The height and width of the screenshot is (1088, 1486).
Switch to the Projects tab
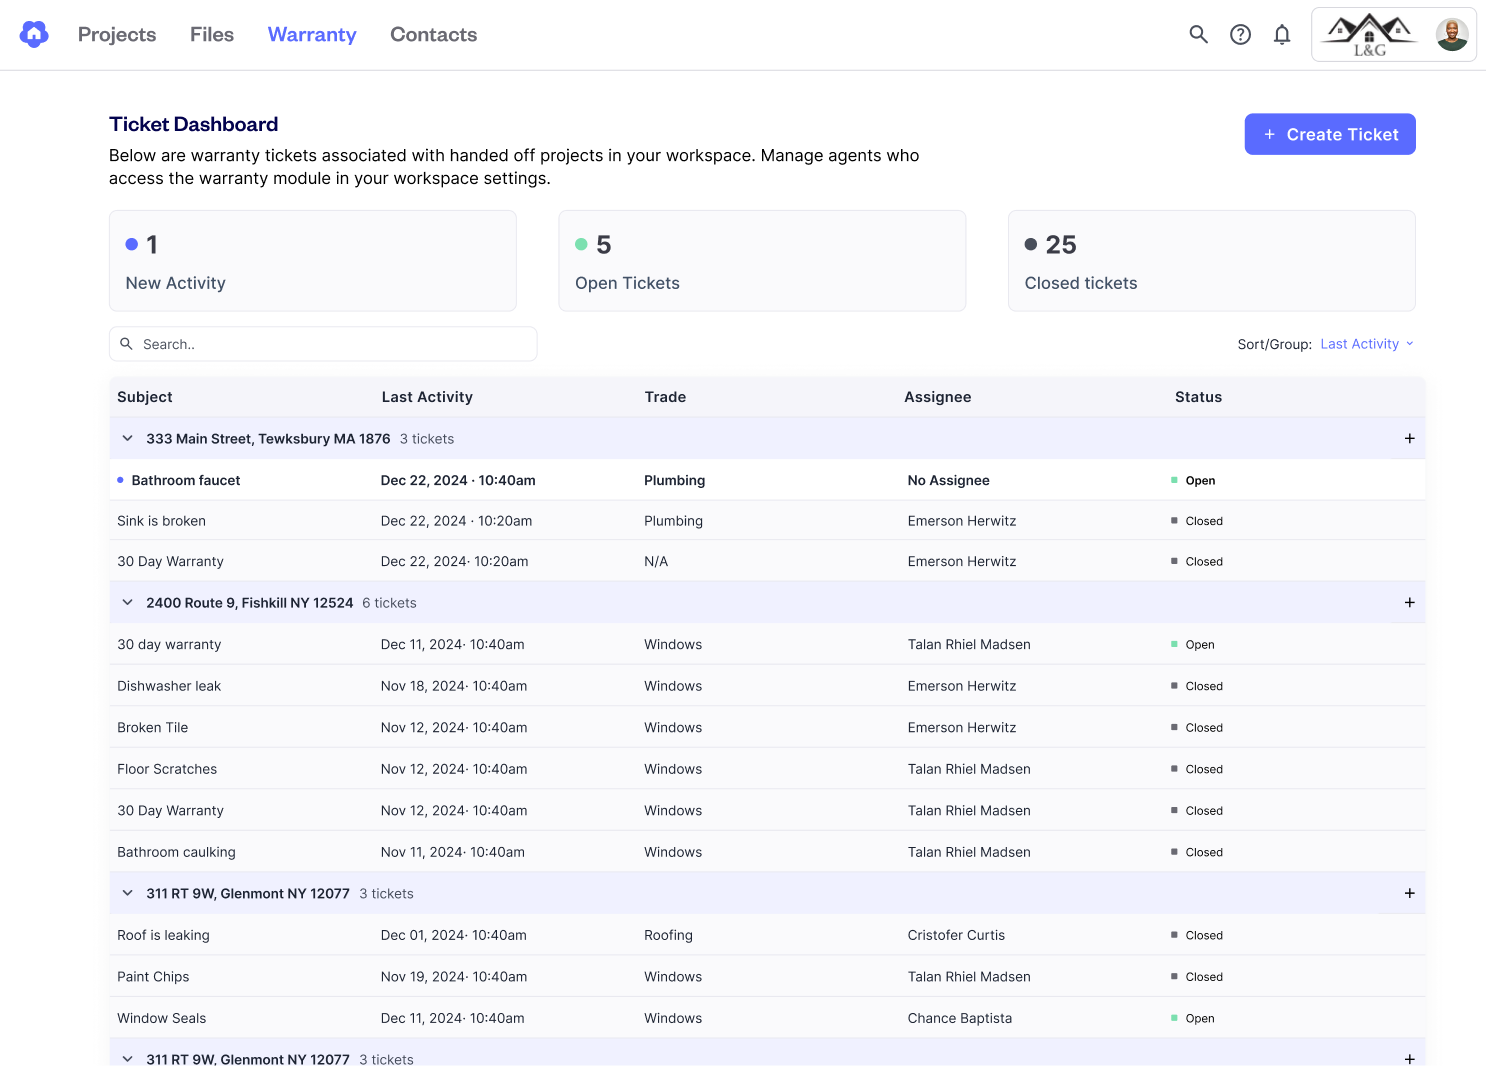point(117,35)
